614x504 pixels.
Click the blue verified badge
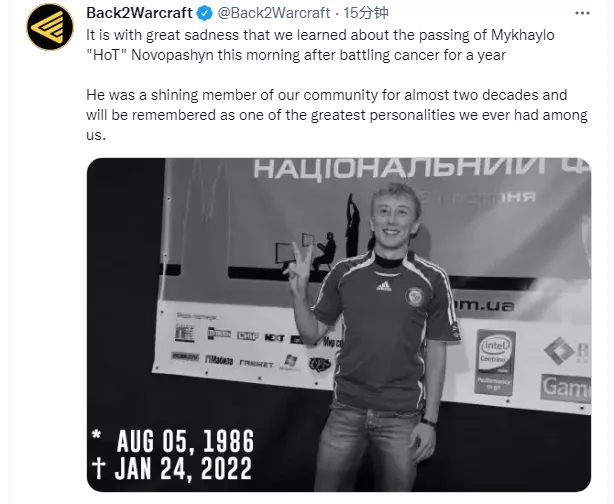pos(204,13)
